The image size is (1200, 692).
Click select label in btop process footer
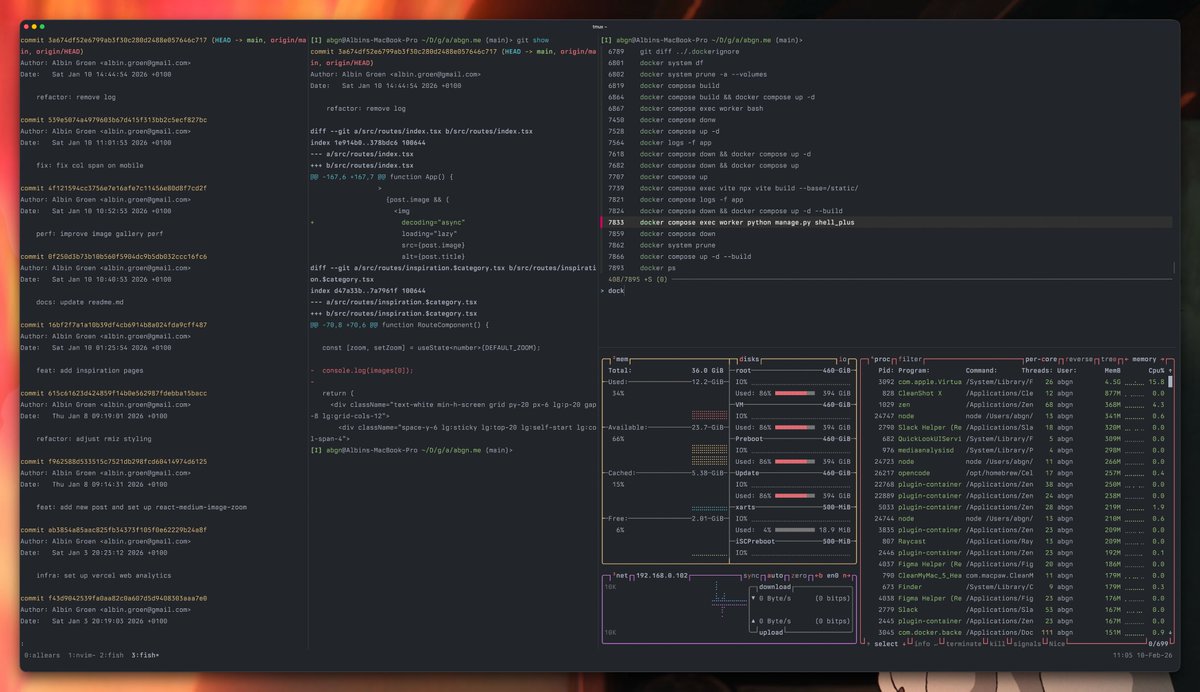[x=886, y=643]
